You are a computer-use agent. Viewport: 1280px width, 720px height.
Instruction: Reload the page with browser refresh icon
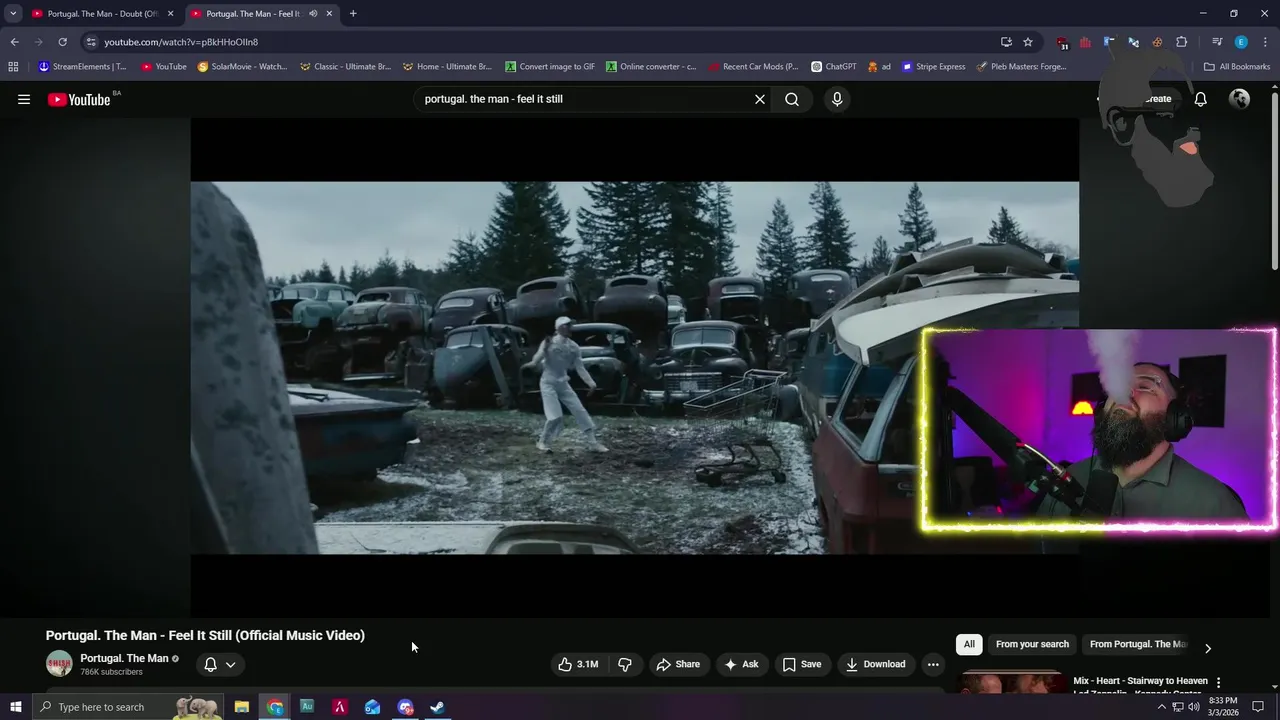pyautogui.click(x=62, y=42)
